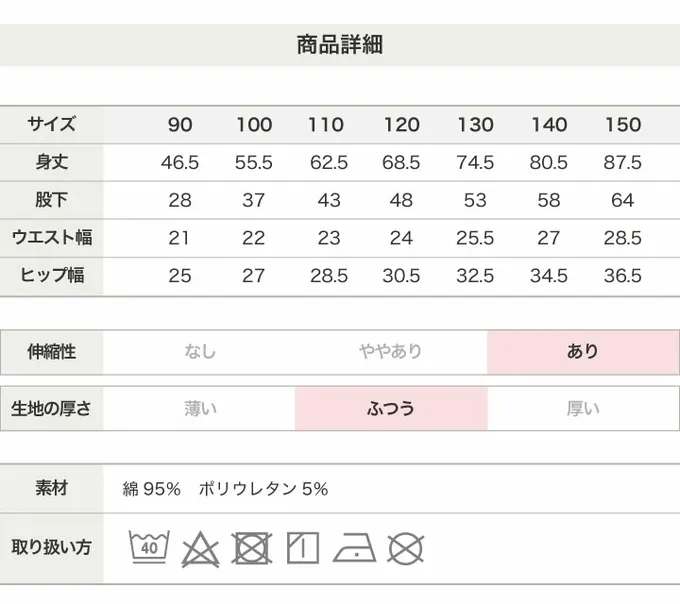Click the 綿 95% ポリウレタン 5% material text
Viewport: 680px width, 604px height.
click(x=225, y=489)
